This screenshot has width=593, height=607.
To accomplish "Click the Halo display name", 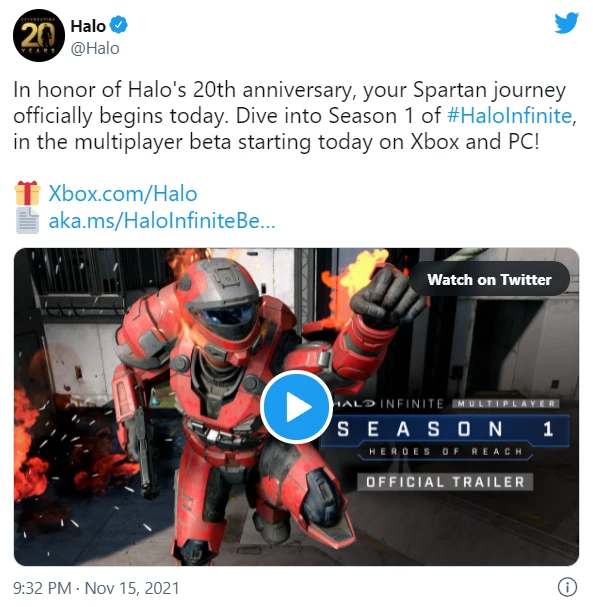I will point(88,26).
